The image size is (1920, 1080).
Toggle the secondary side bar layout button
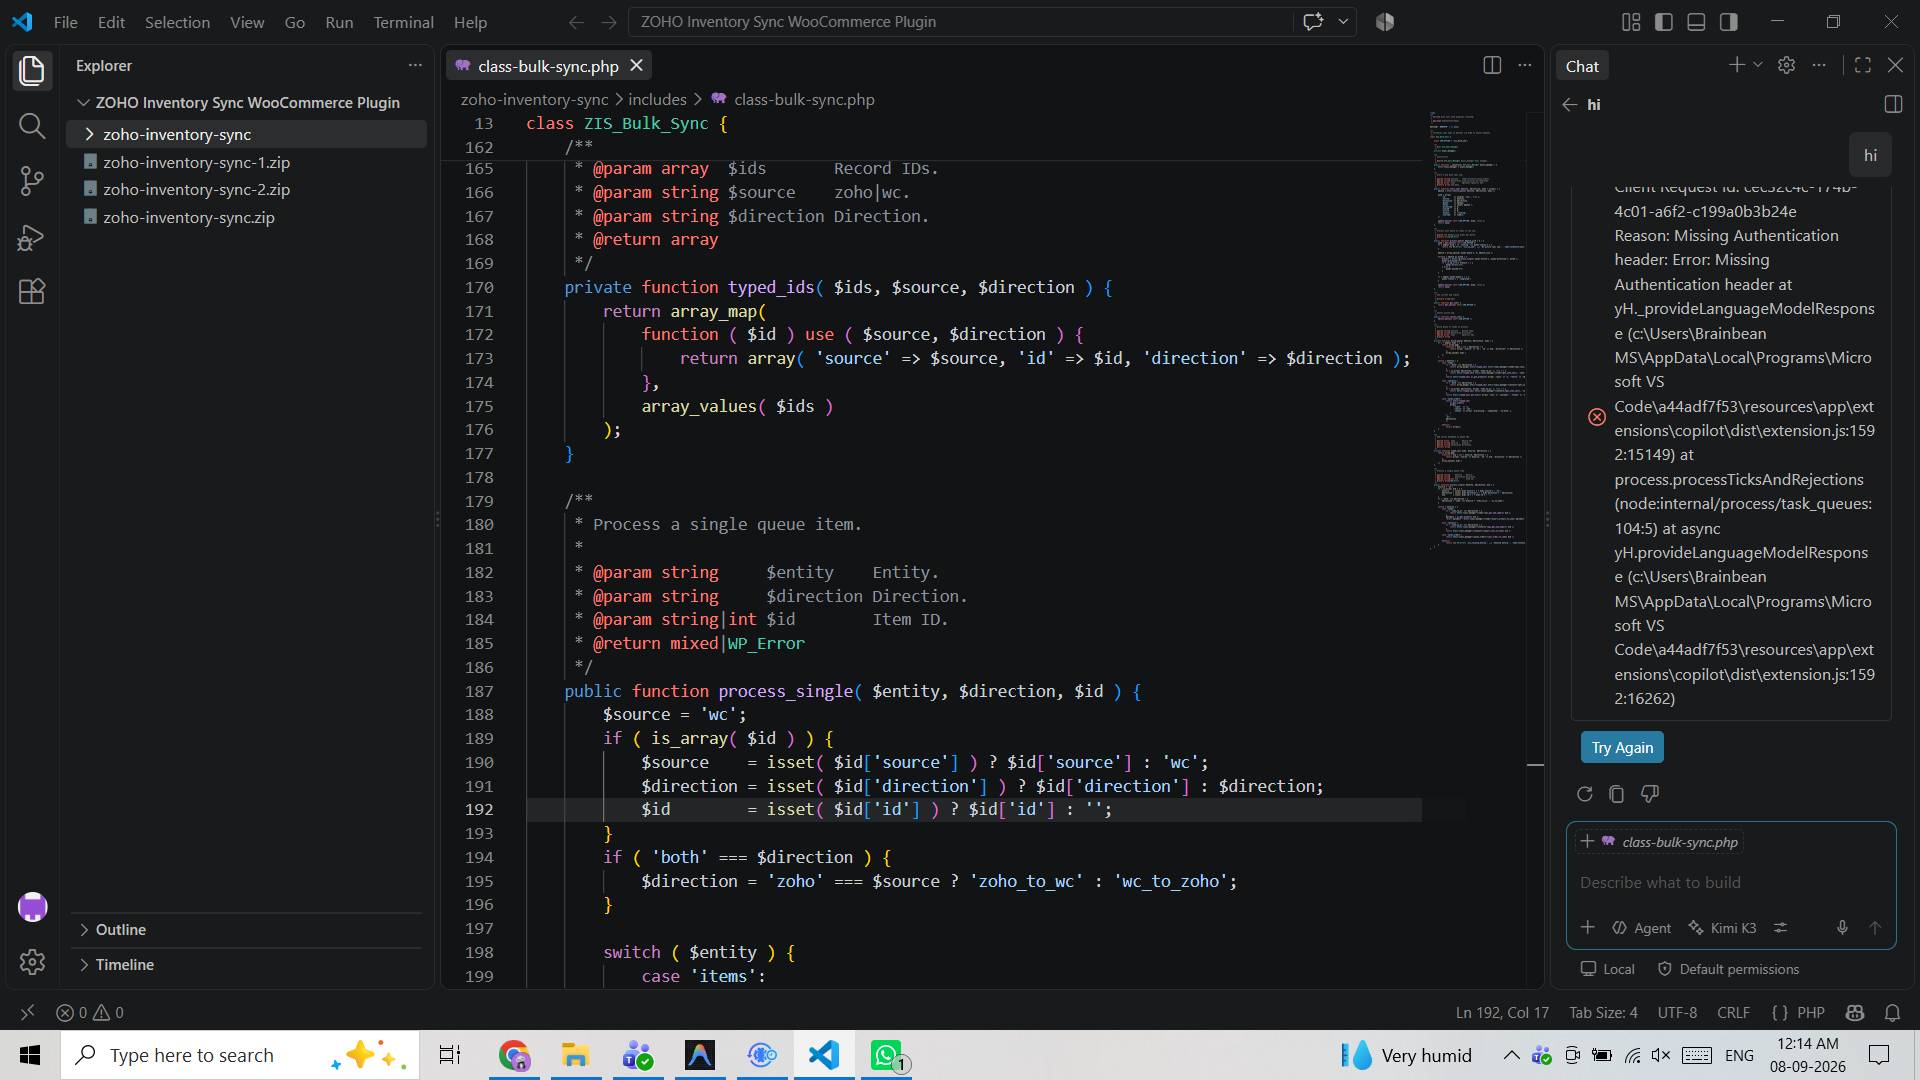click(1728, 22)
